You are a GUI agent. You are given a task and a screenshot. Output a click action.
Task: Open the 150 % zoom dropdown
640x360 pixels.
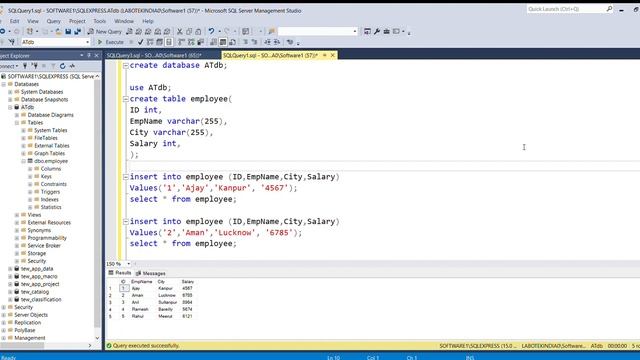(128, 264)
